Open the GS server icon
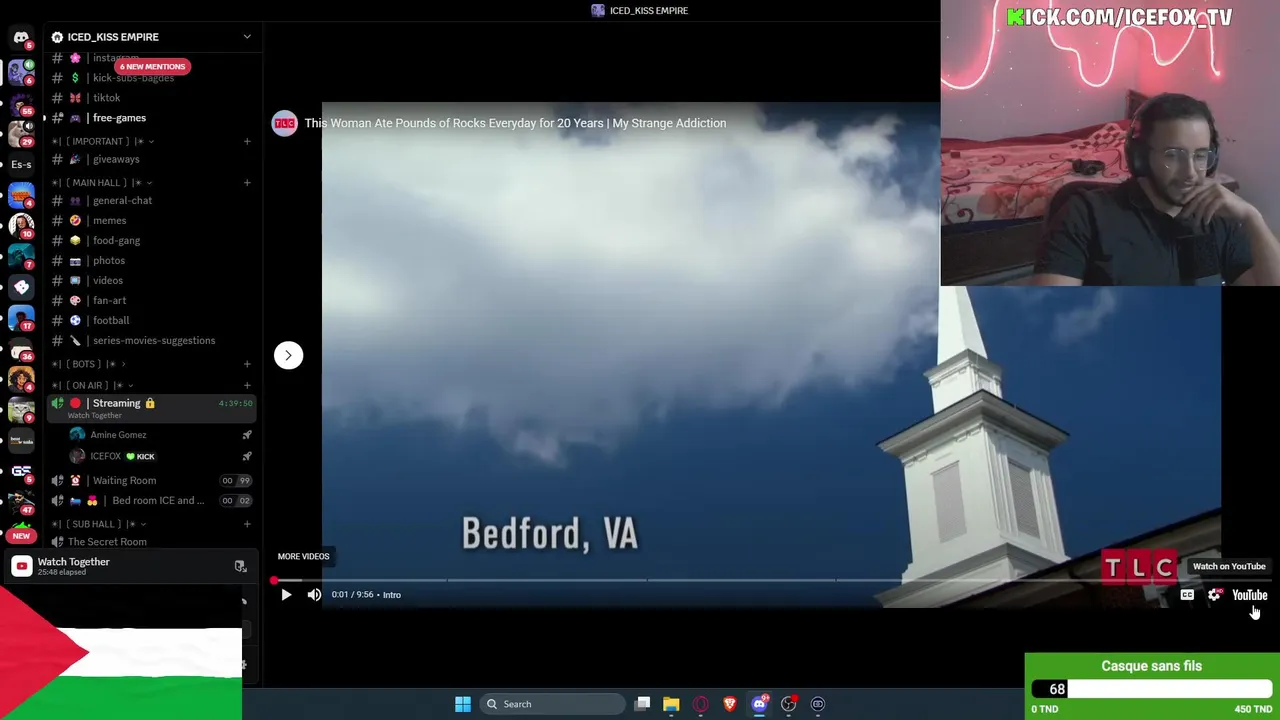 point(21,471)
